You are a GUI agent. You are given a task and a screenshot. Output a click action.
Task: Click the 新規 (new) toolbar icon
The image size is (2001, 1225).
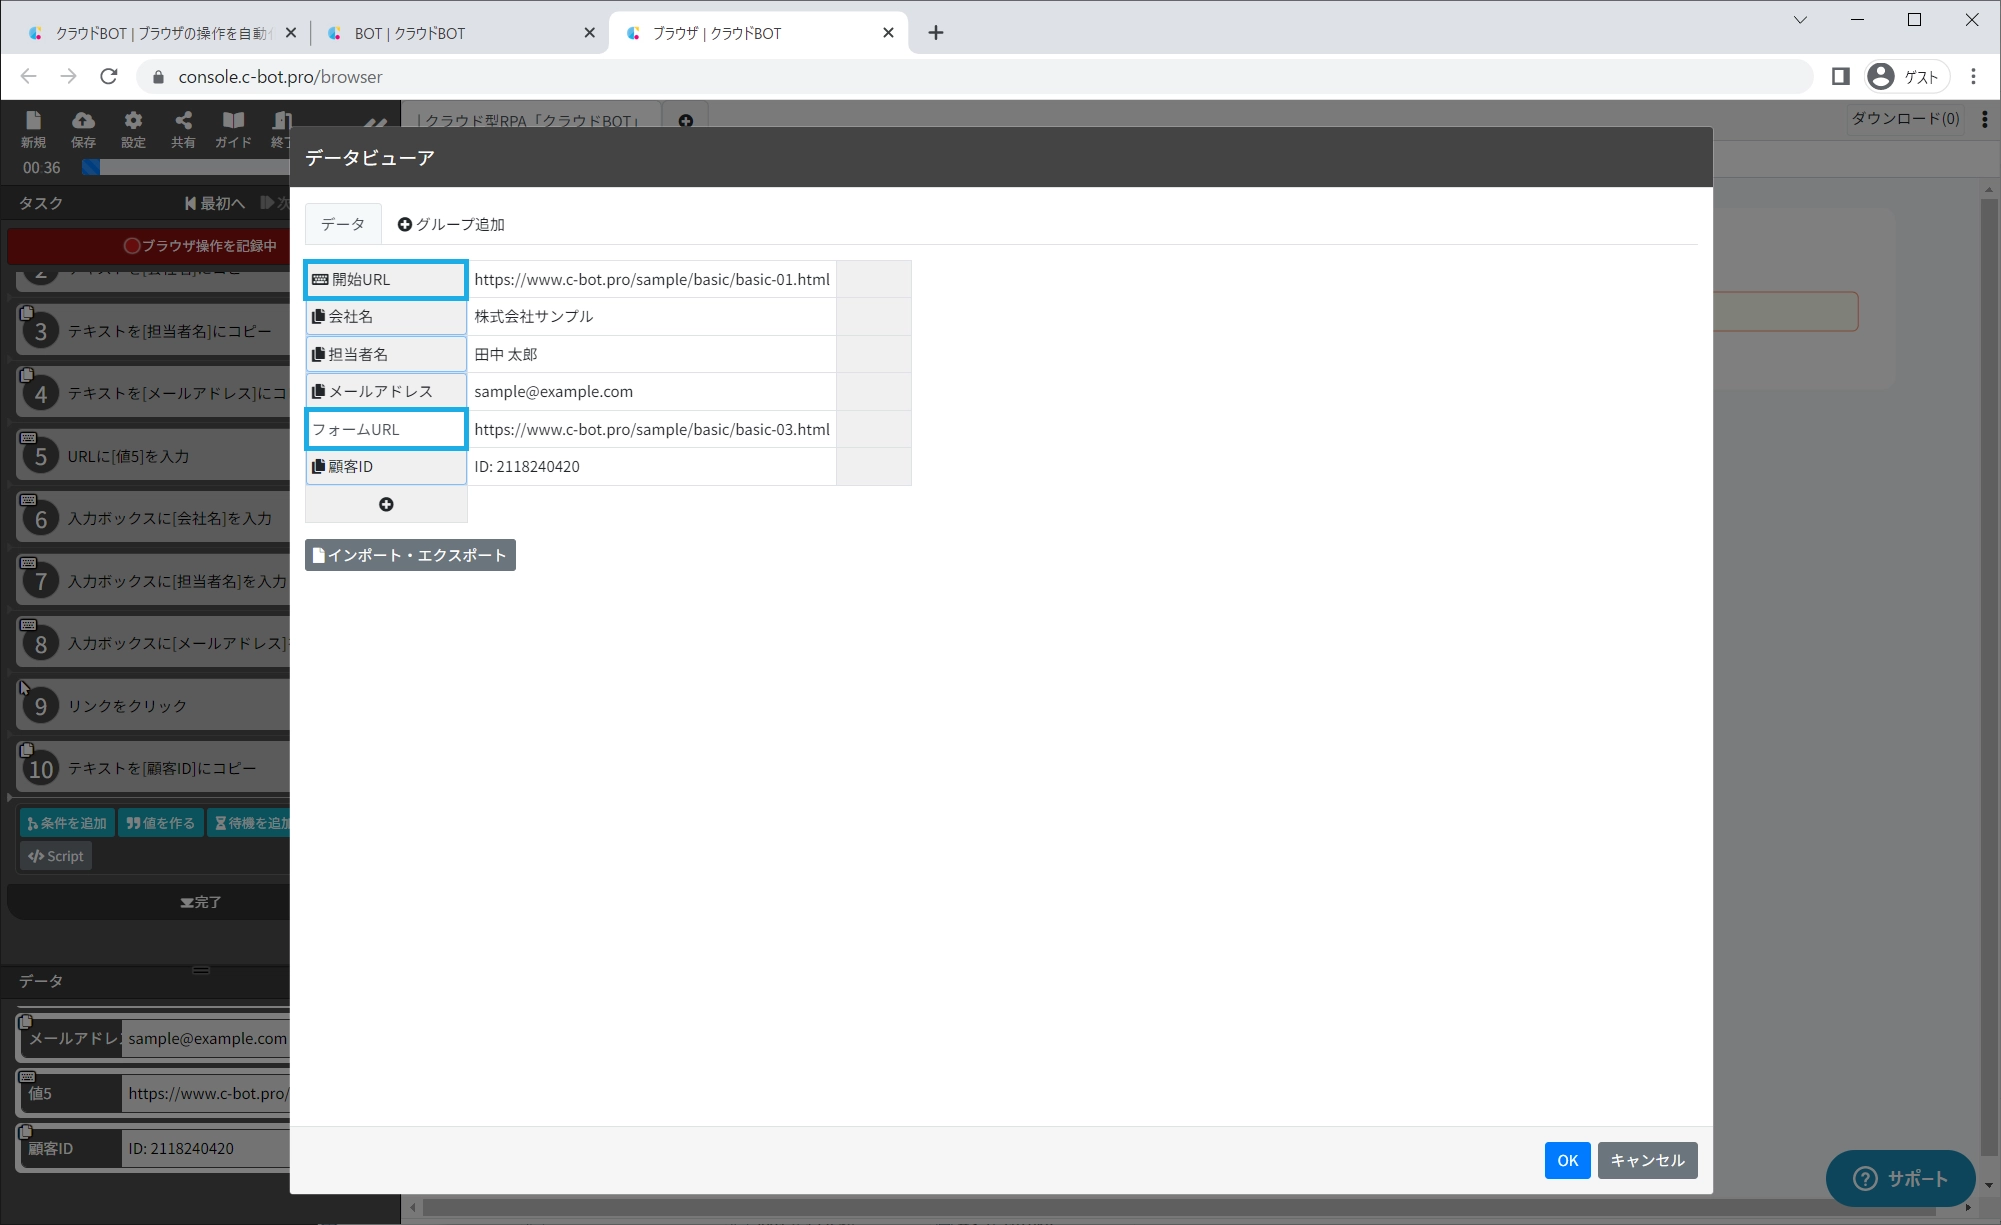pos(33,129)
